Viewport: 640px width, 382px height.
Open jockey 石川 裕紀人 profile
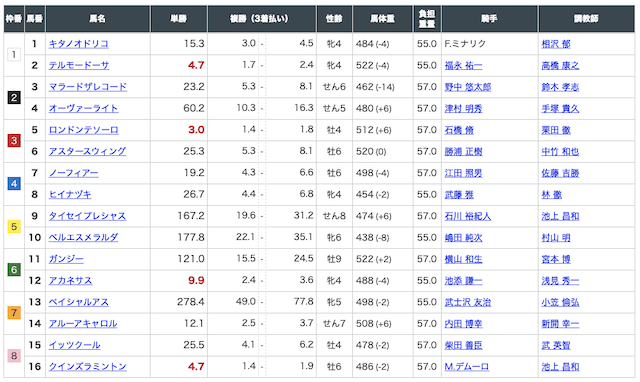coord(468,216)
